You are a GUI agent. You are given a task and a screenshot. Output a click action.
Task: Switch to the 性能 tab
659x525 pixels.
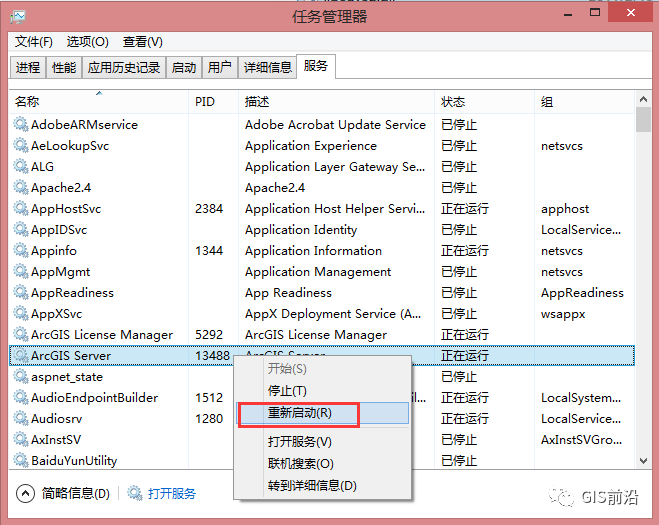[64, 67]
